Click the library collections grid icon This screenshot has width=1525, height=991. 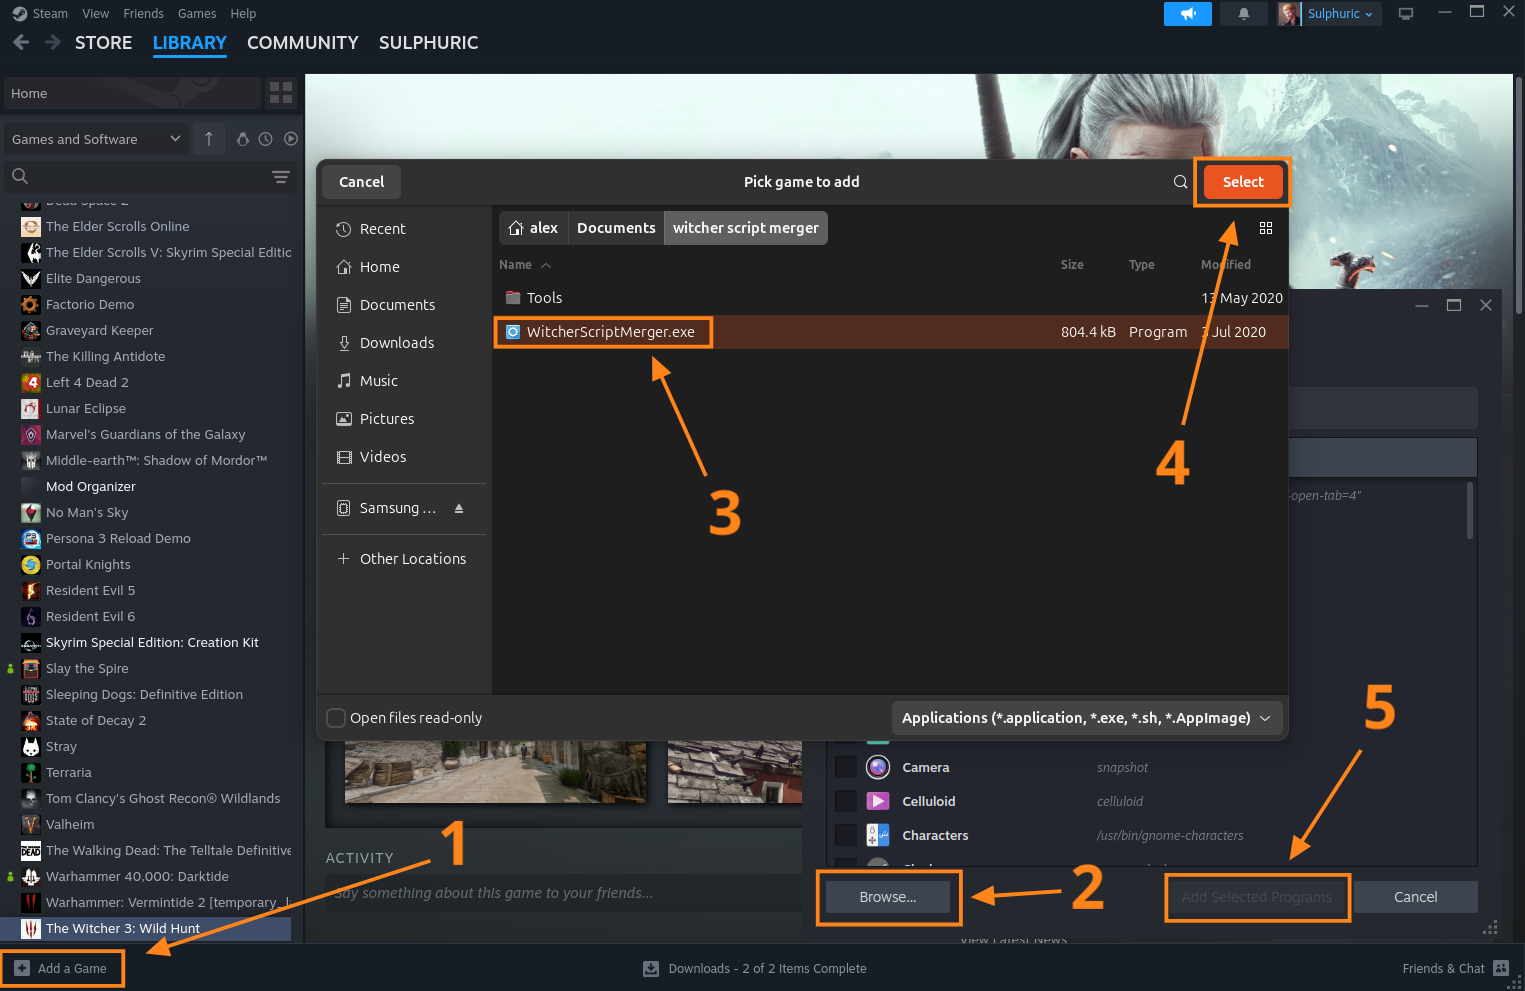281,93
